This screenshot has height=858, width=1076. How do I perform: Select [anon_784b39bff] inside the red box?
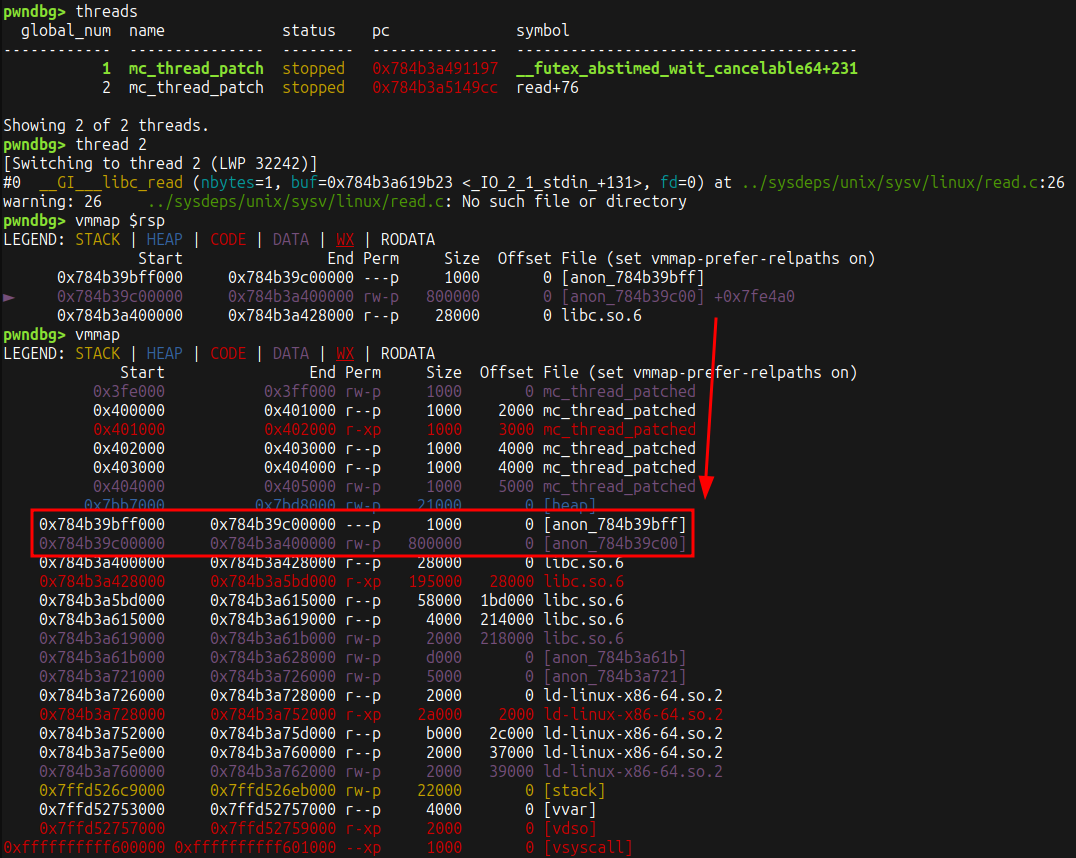coord(615,525)
